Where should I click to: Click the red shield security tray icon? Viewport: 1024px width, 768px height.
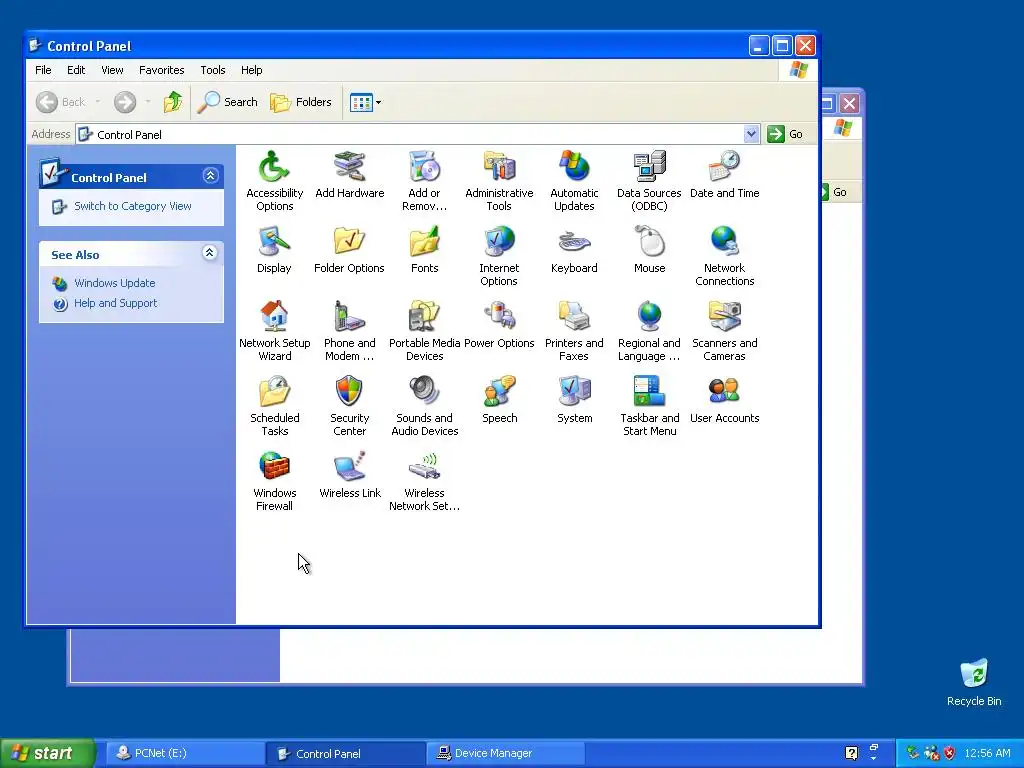(950, 753)
